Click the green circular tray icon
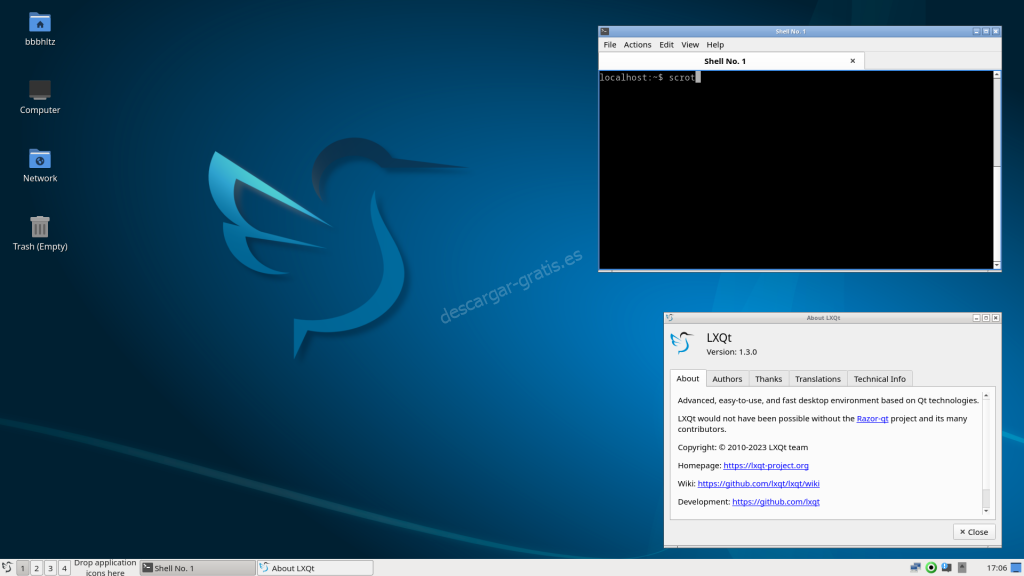This screenshot has height=576, width=1024. click(931, 568)
